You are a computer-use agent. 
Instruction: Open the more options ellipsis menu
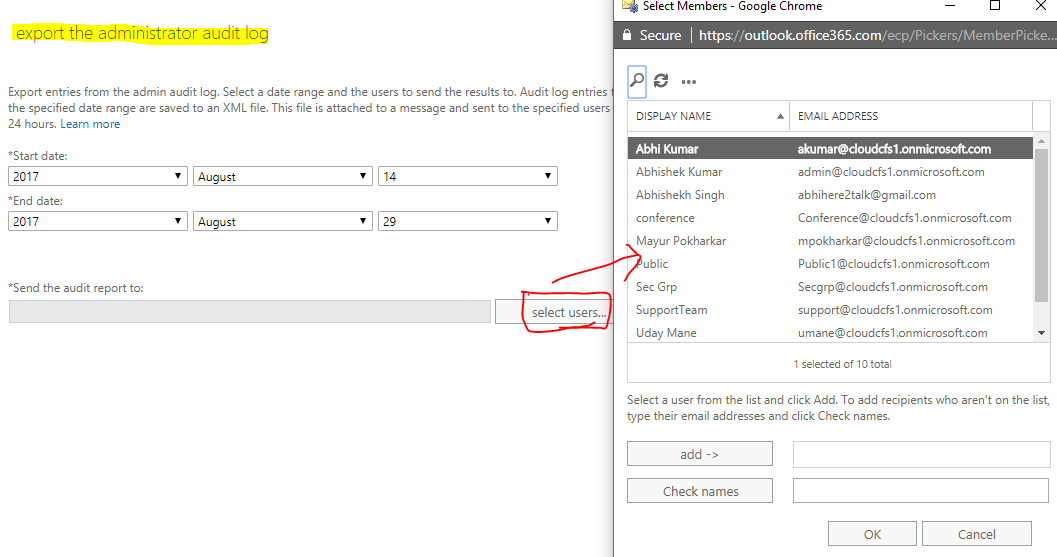point(688,82)
